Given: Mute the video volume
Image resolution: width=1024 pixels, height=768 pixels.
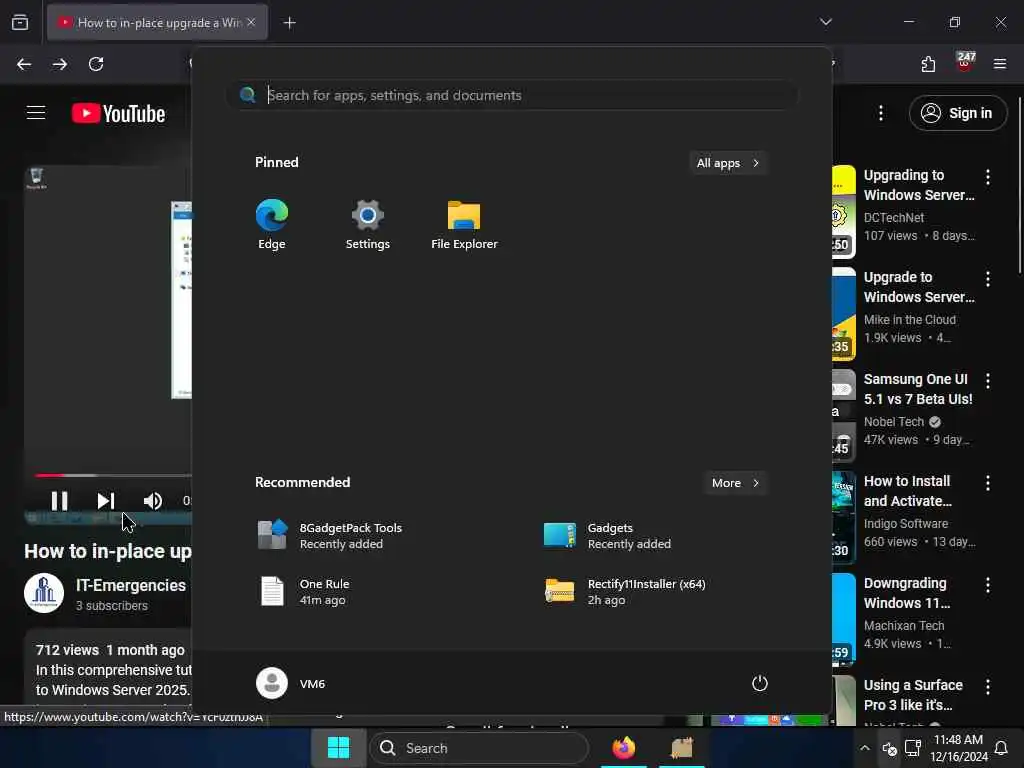Looking at the screenshot, I should click(152, 501).
